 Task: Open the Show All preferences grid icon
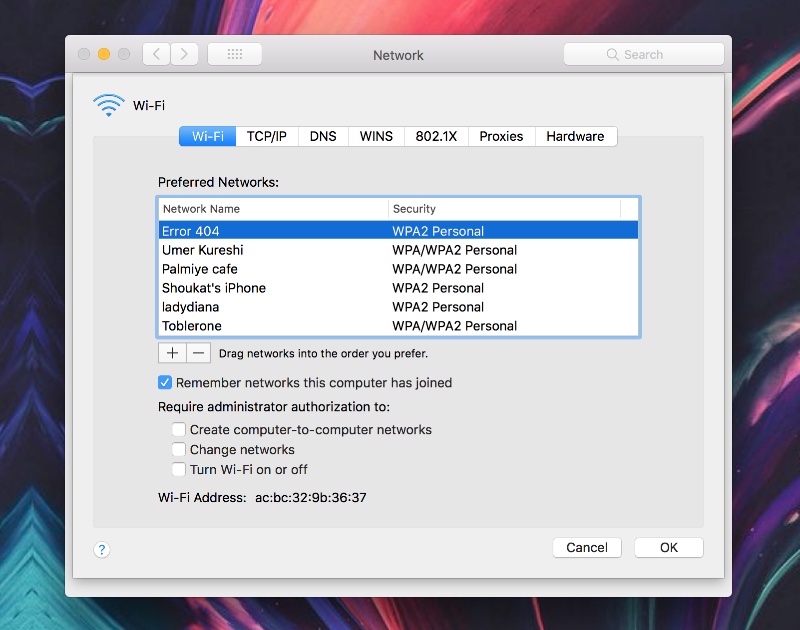pos(234,54)
